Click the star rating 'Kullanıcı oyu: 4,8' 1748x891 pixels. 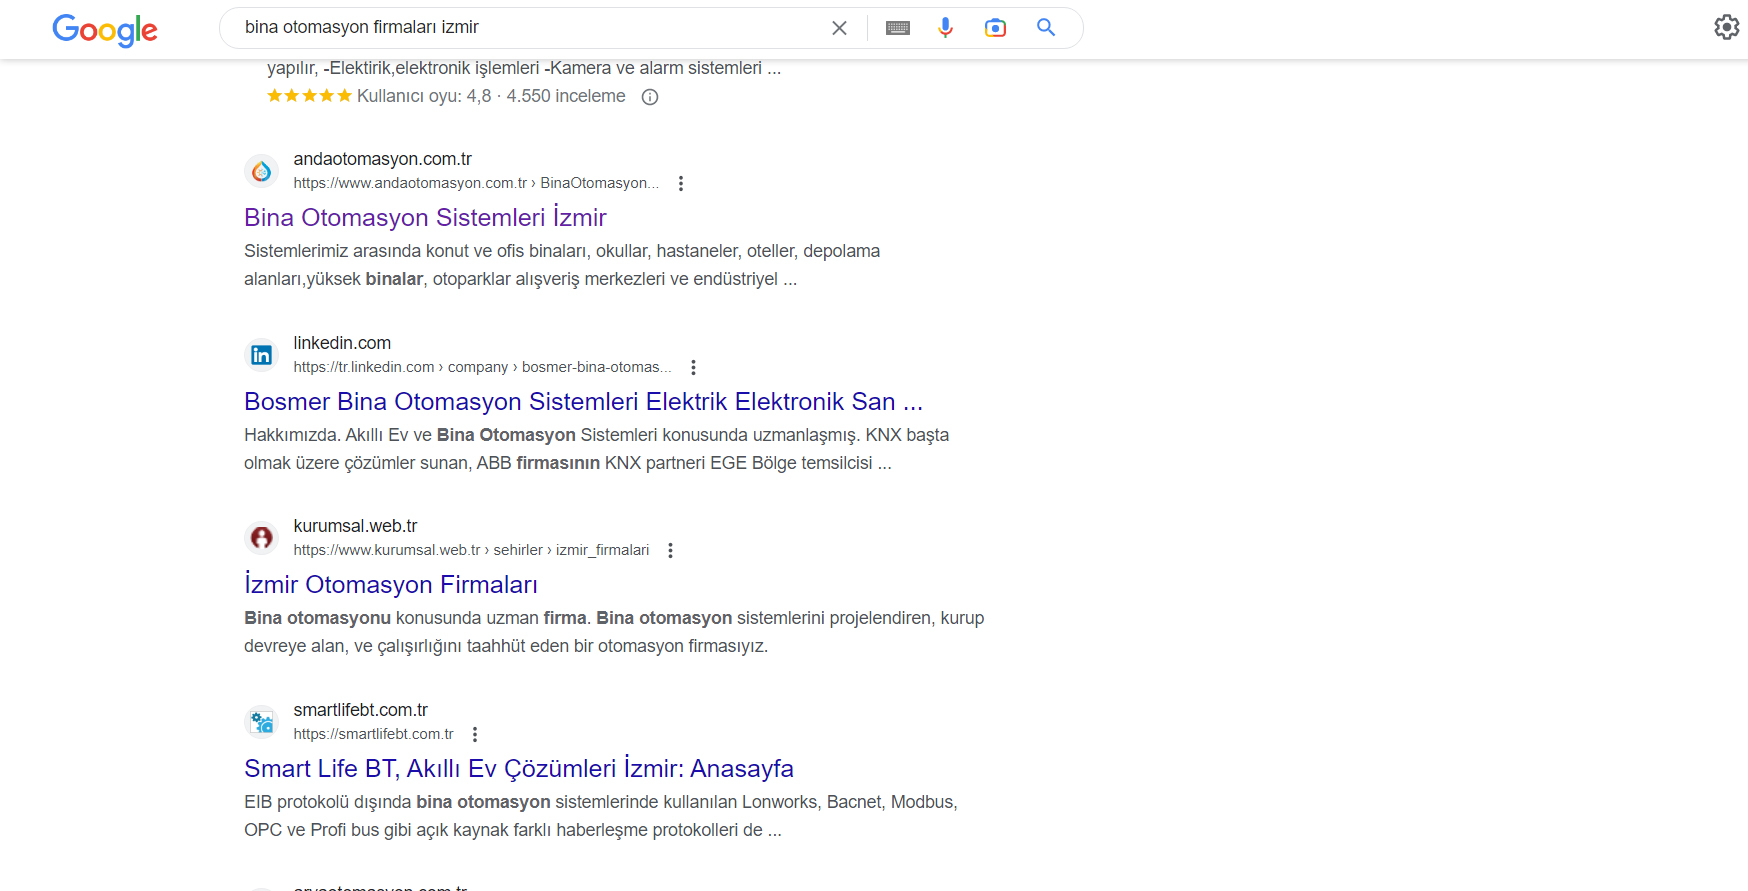click(379, 96)
